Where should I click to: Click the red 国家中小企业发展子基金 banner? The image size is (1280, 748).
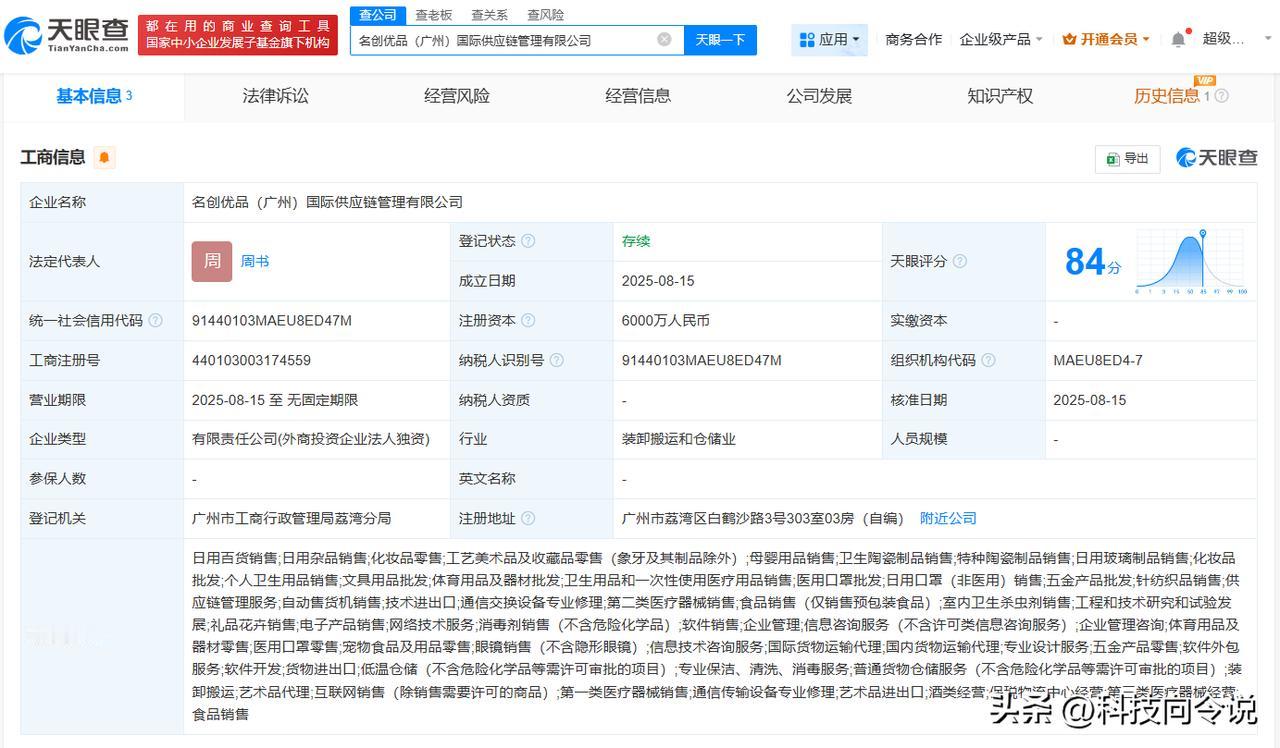coord(237,35)
